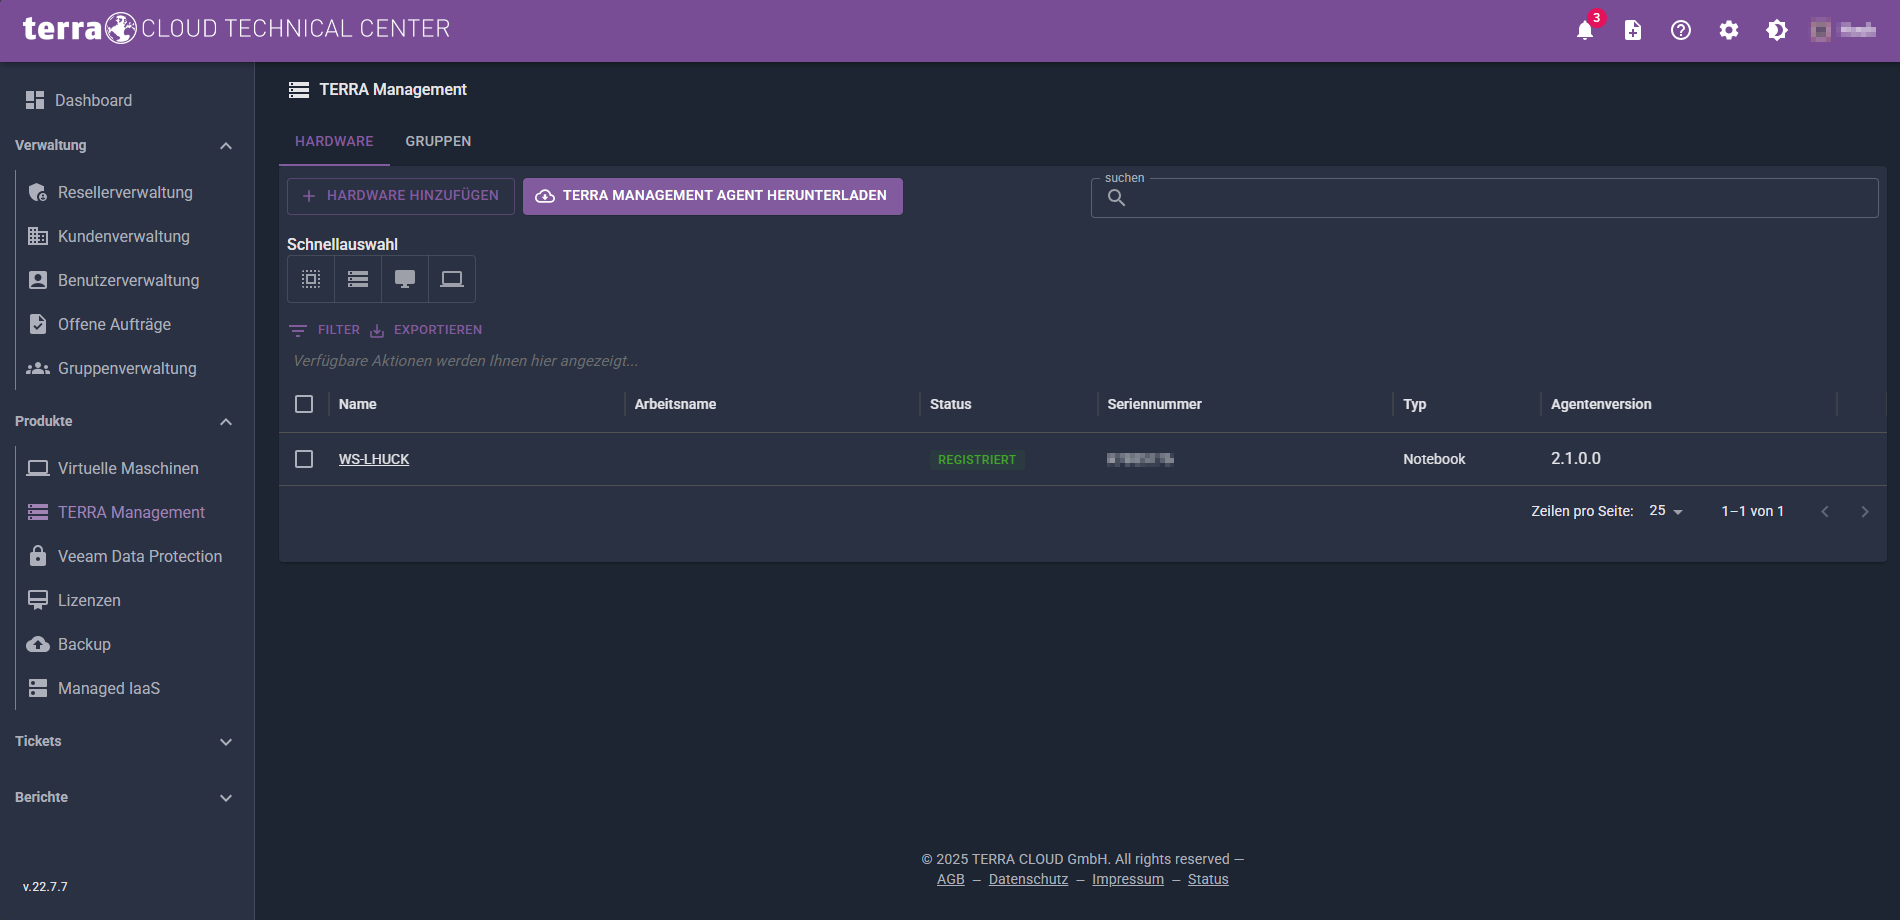The width and height of the screenshot is (1900, 920).
Task: Open the WS-LHUCK device link
Action: pyautogui.click(x=374, y=459)
